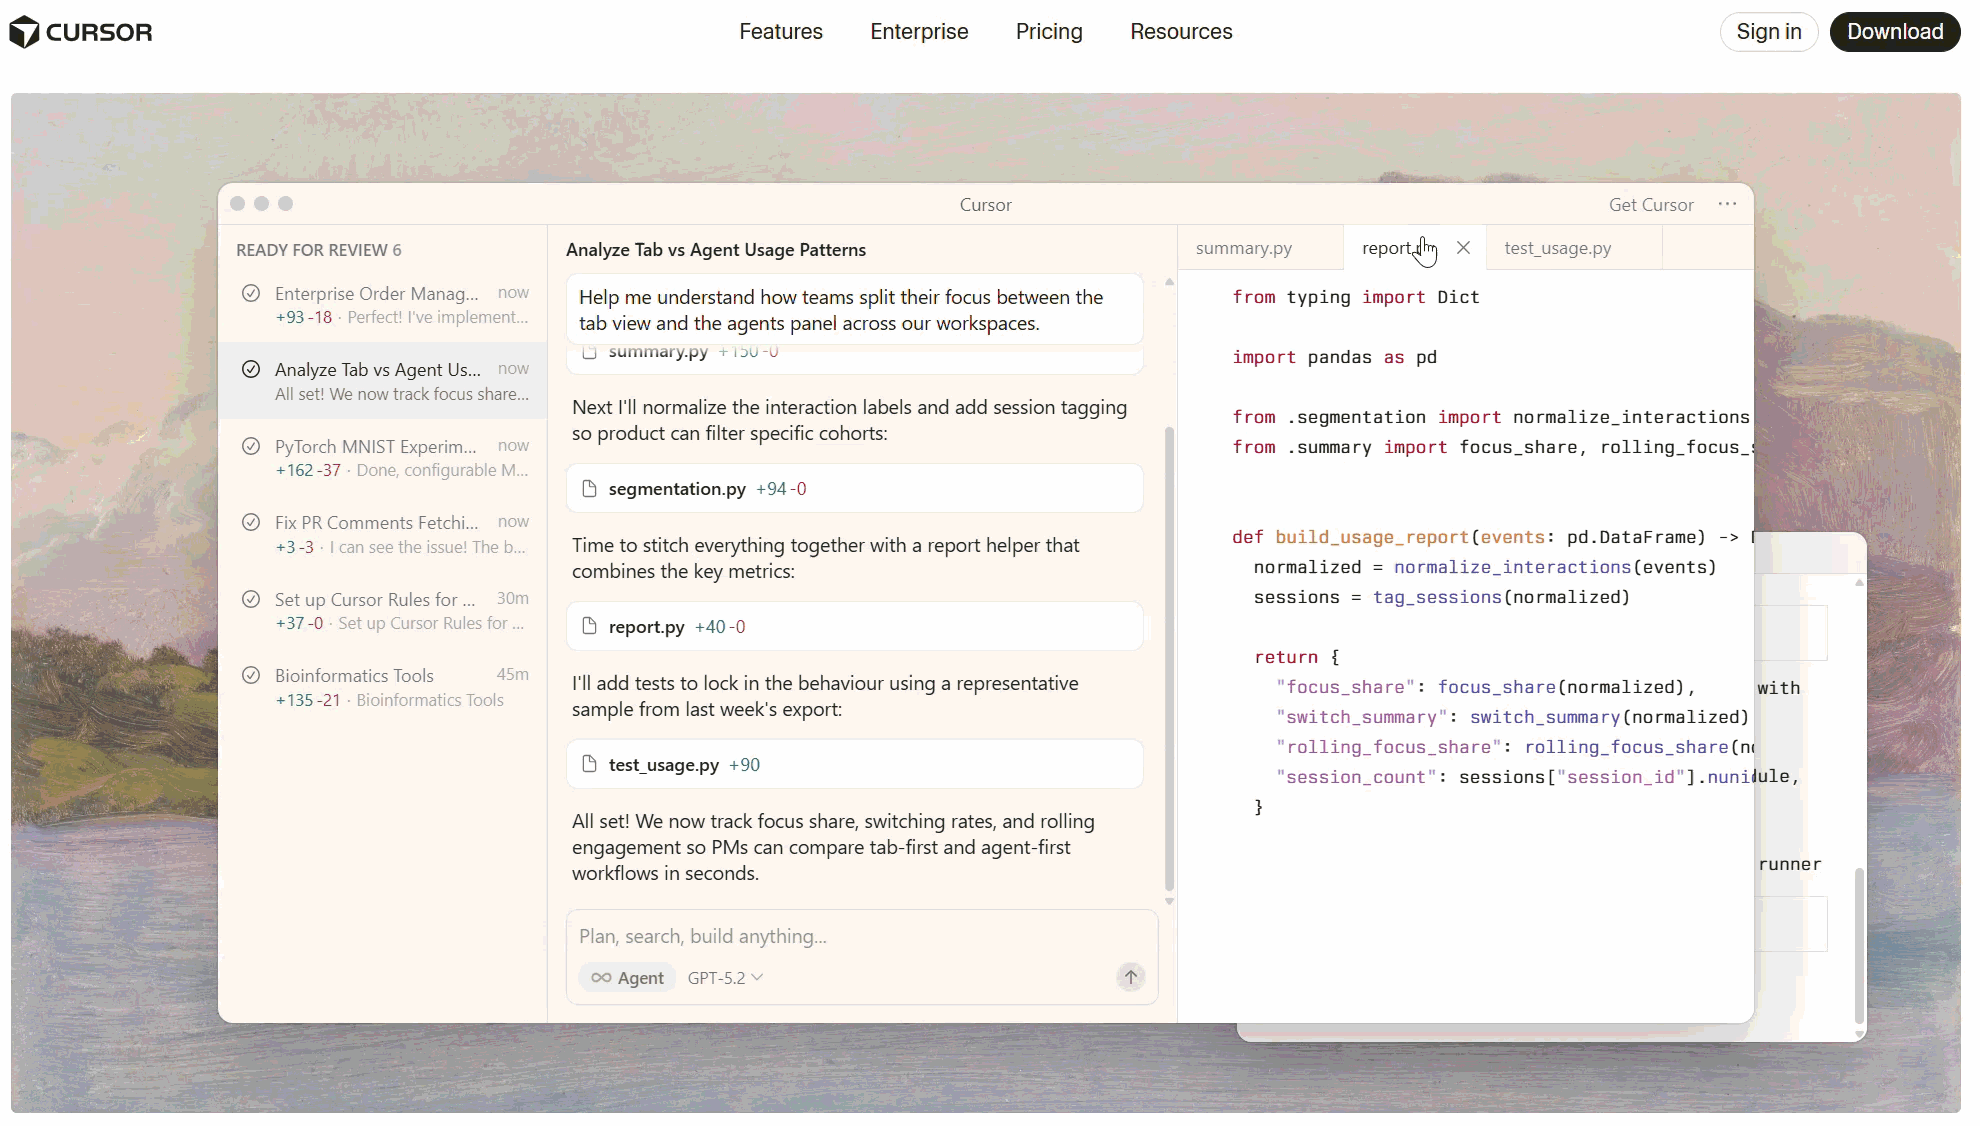Click the send arrow icon in chat
Screen dimensions: 1980x1126
(x=1130, y=977)
